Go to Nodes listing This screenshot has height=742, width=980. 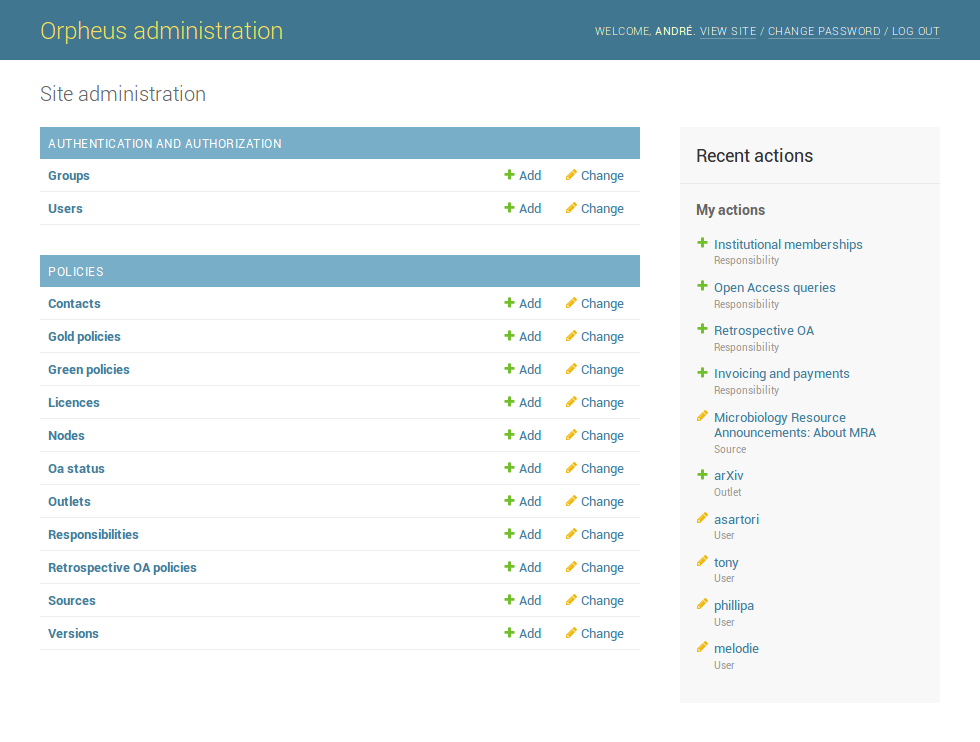[66, 436]
